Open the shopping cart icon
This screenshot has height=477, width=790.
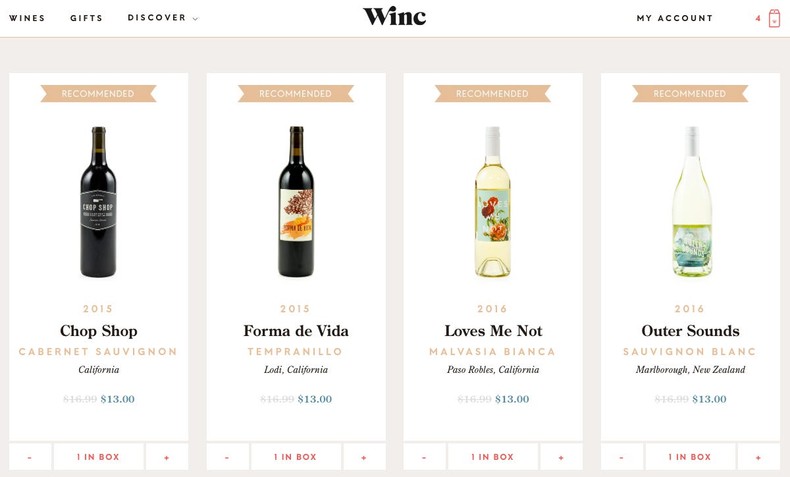[x=773, y=19]
